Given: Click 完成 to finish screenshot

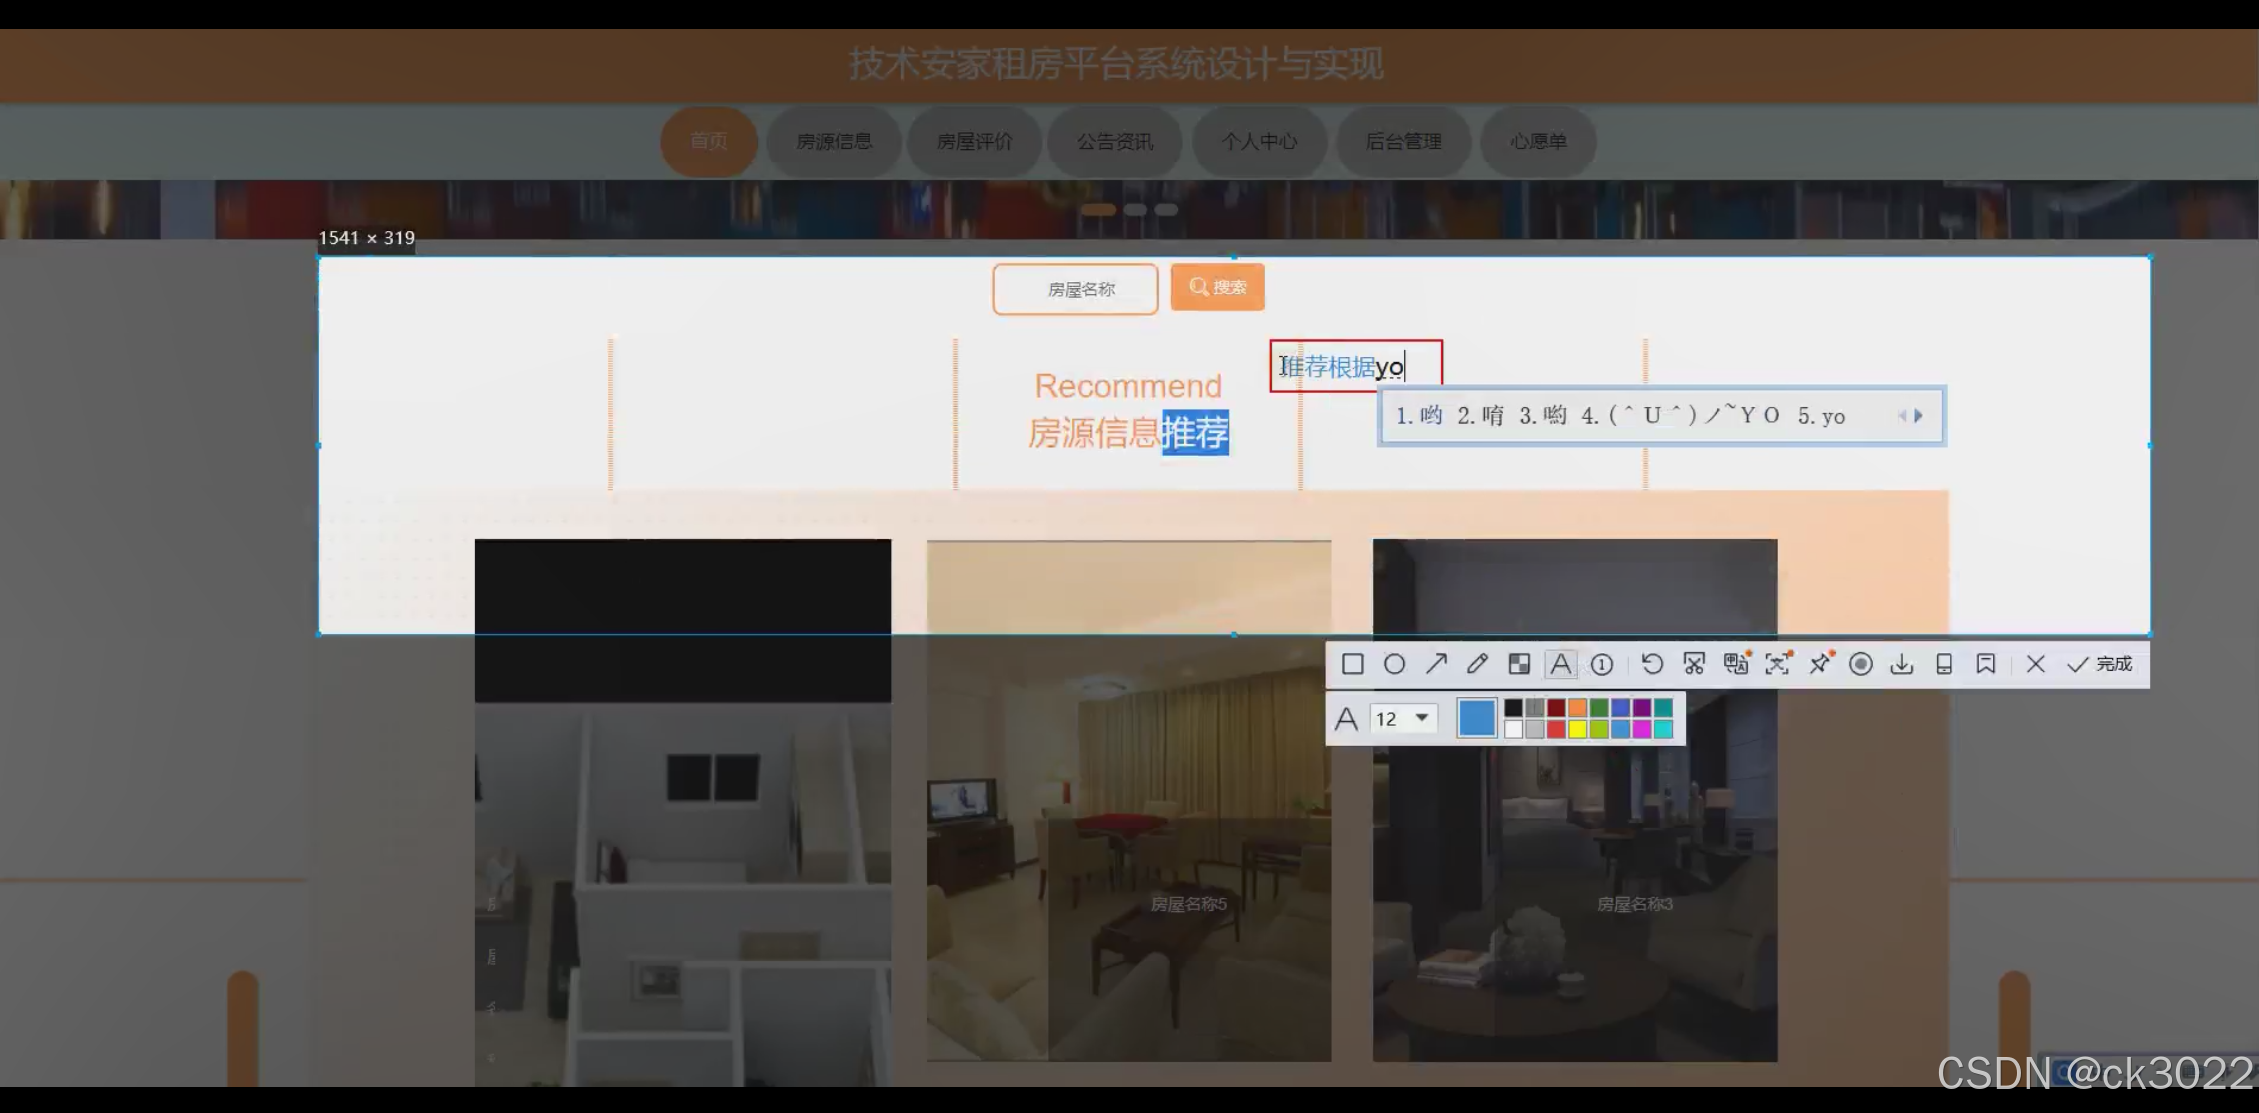Looking at the screenshot, I should (2100, 664).
